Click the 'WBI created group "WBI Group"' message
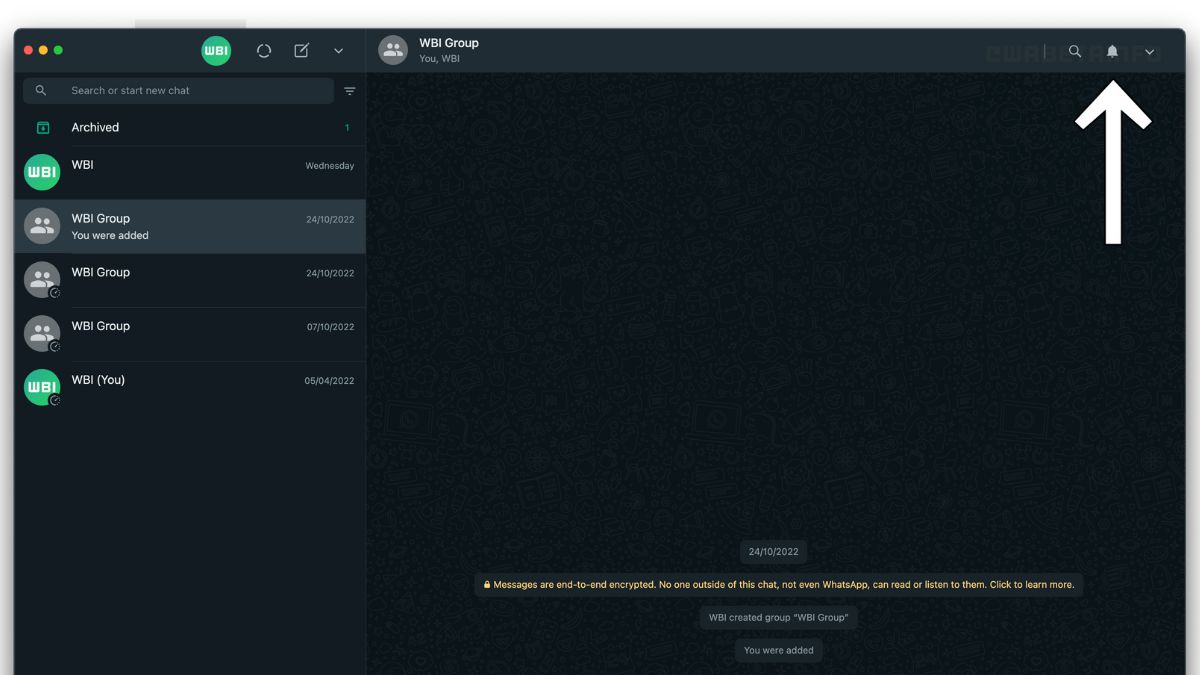The width and height of the screenshot is (1200, 675). [779, 618]
